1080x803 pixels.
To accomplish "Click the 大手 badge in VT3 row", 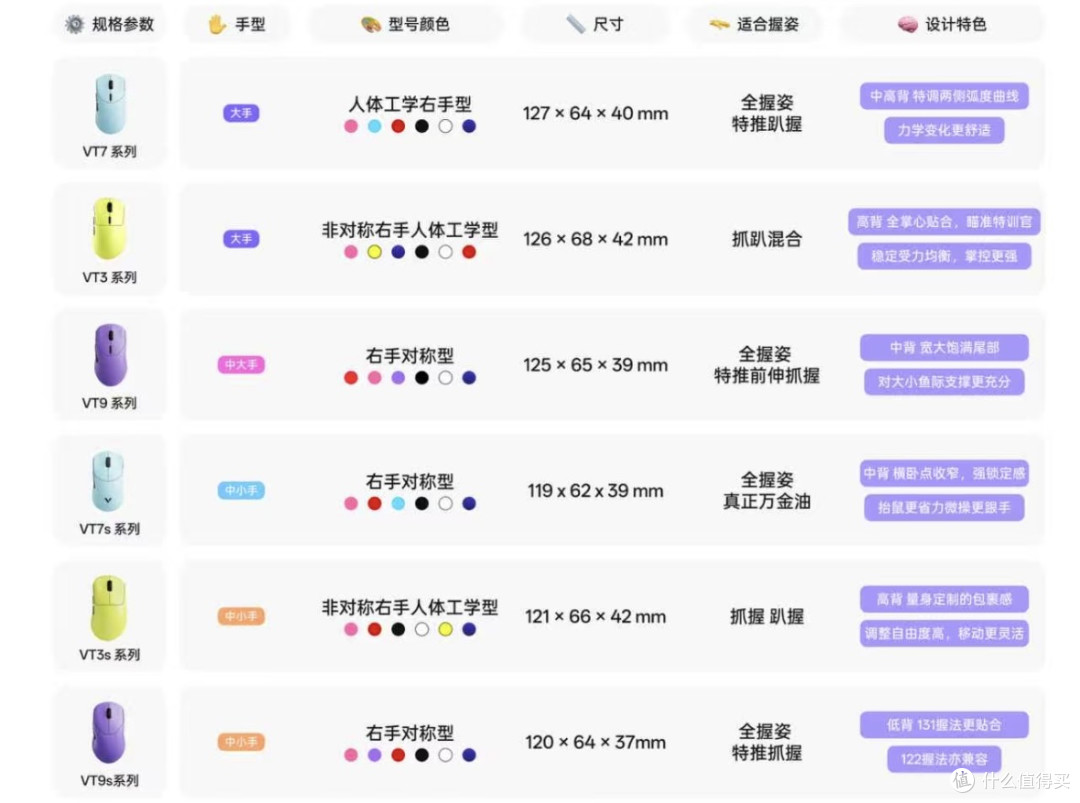I will click(241, 239).
